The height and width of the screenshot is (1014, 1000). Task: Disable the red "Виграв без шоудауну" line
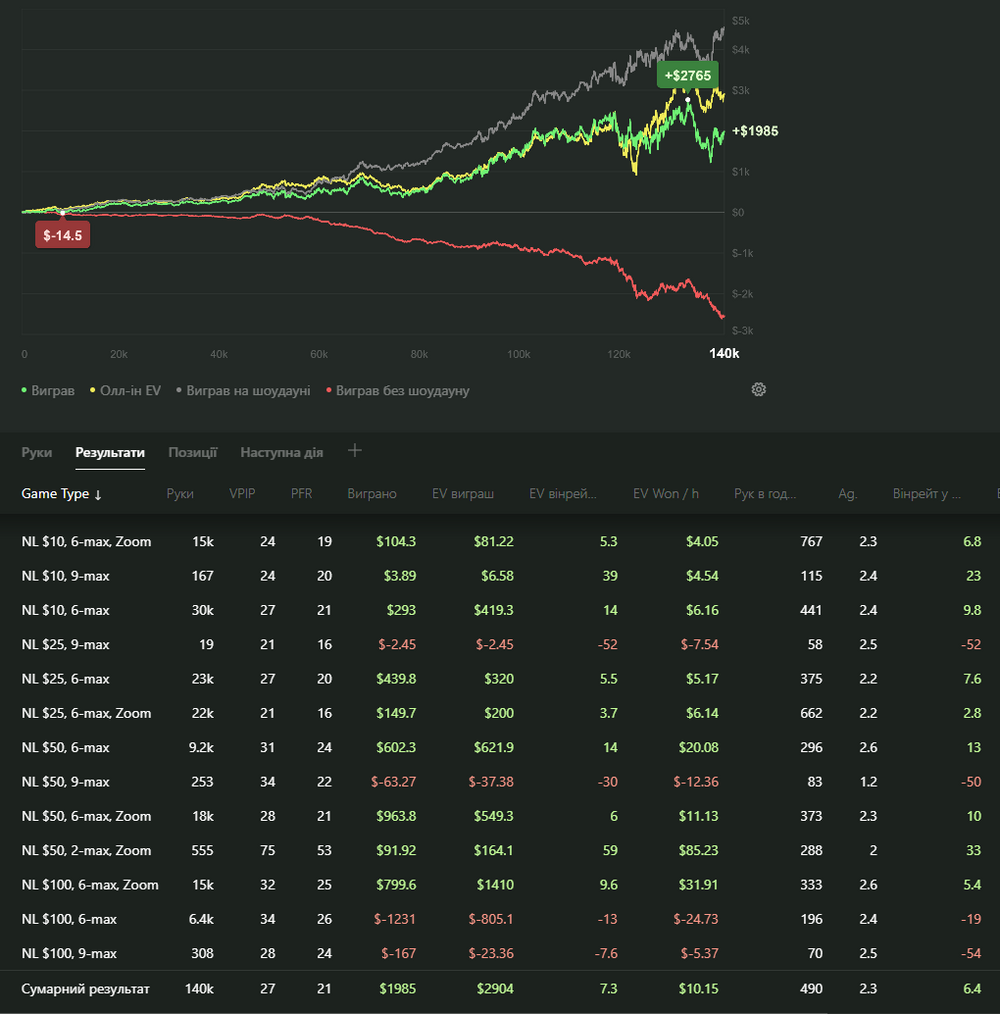click(x=397, y=391)
